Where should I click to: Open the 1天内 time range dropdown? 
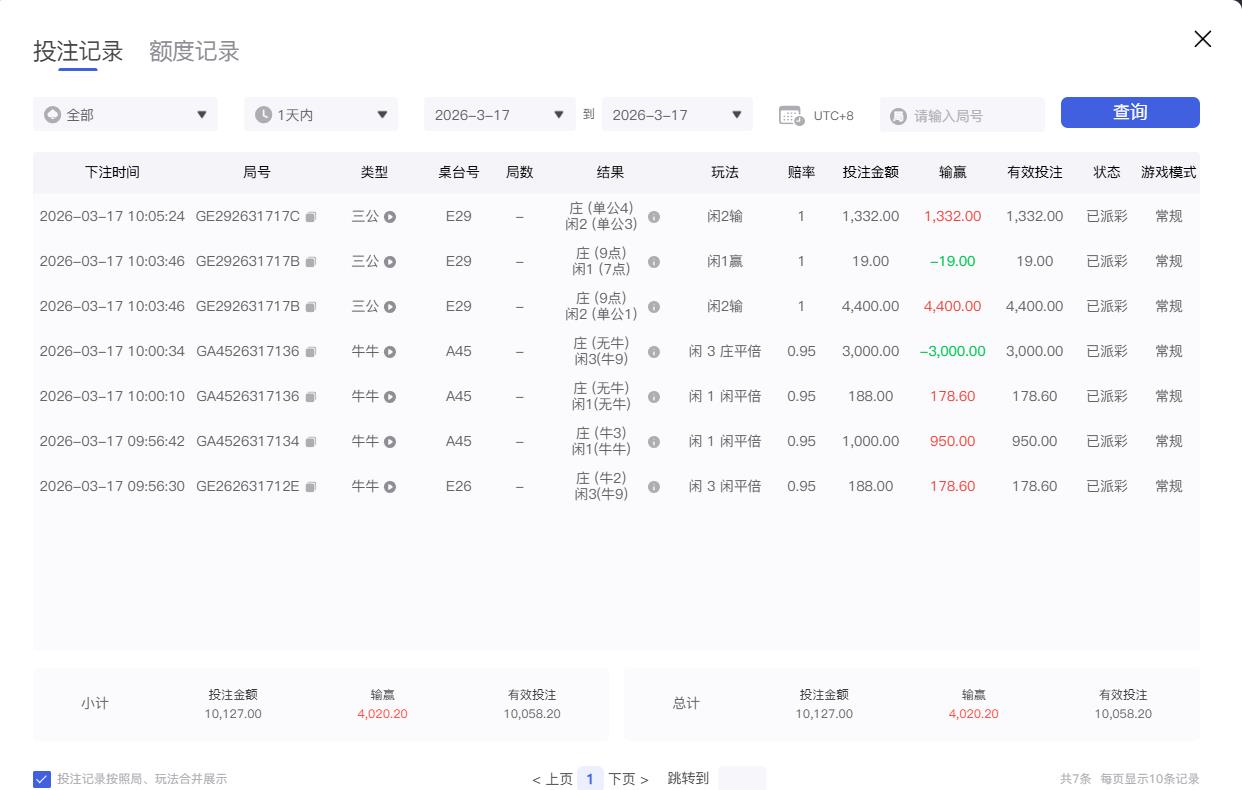321,115
